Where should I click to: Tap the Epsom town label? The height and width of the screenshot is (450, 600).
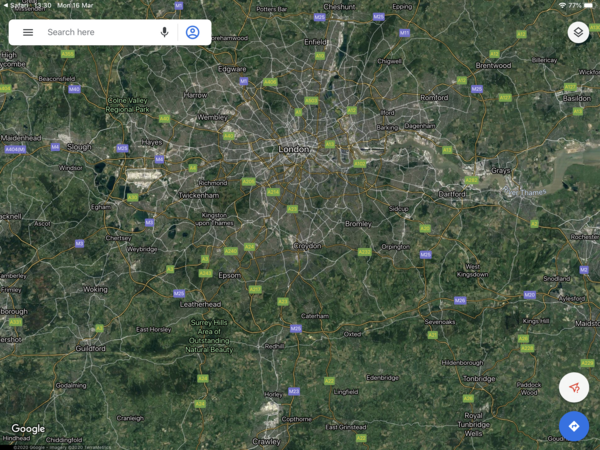click(229, 275)
